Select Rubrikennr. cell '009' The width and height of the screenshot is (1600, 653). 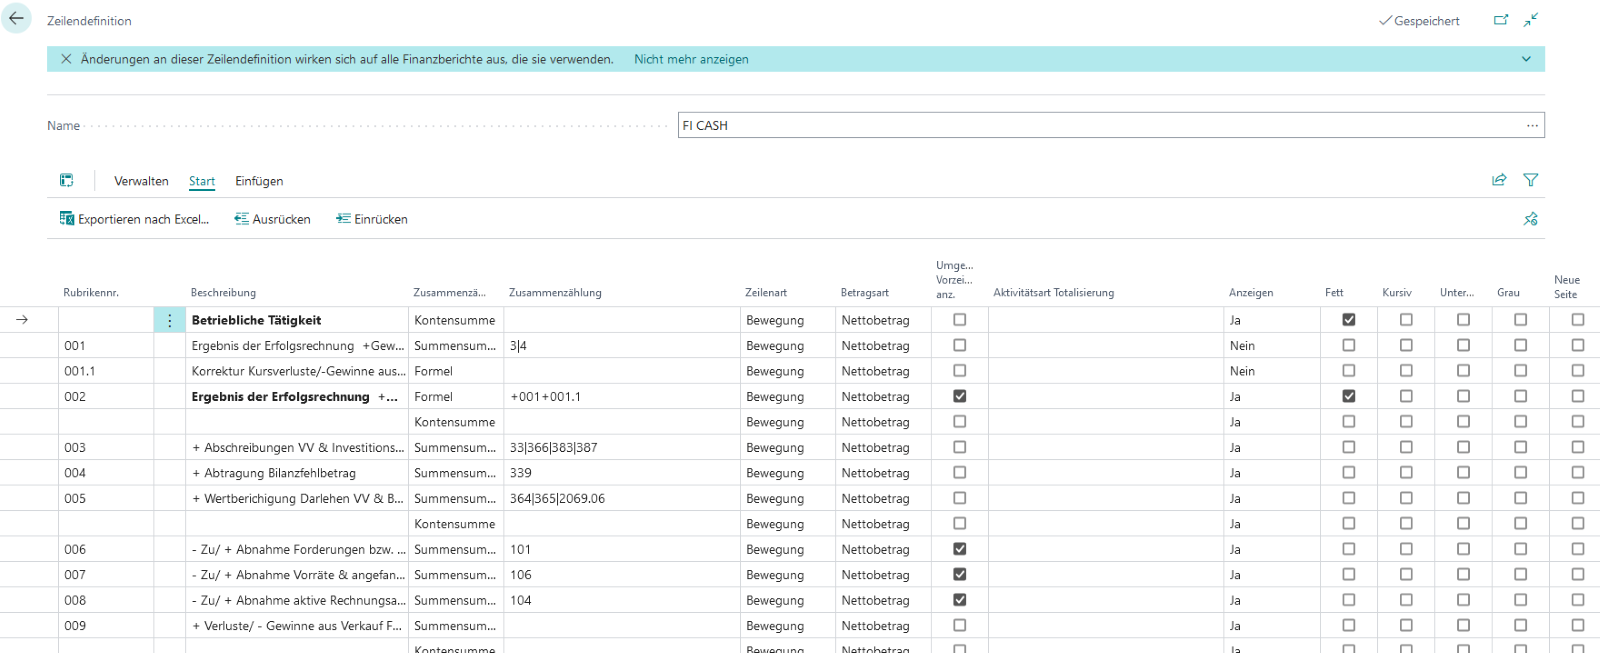pos(106,626)
